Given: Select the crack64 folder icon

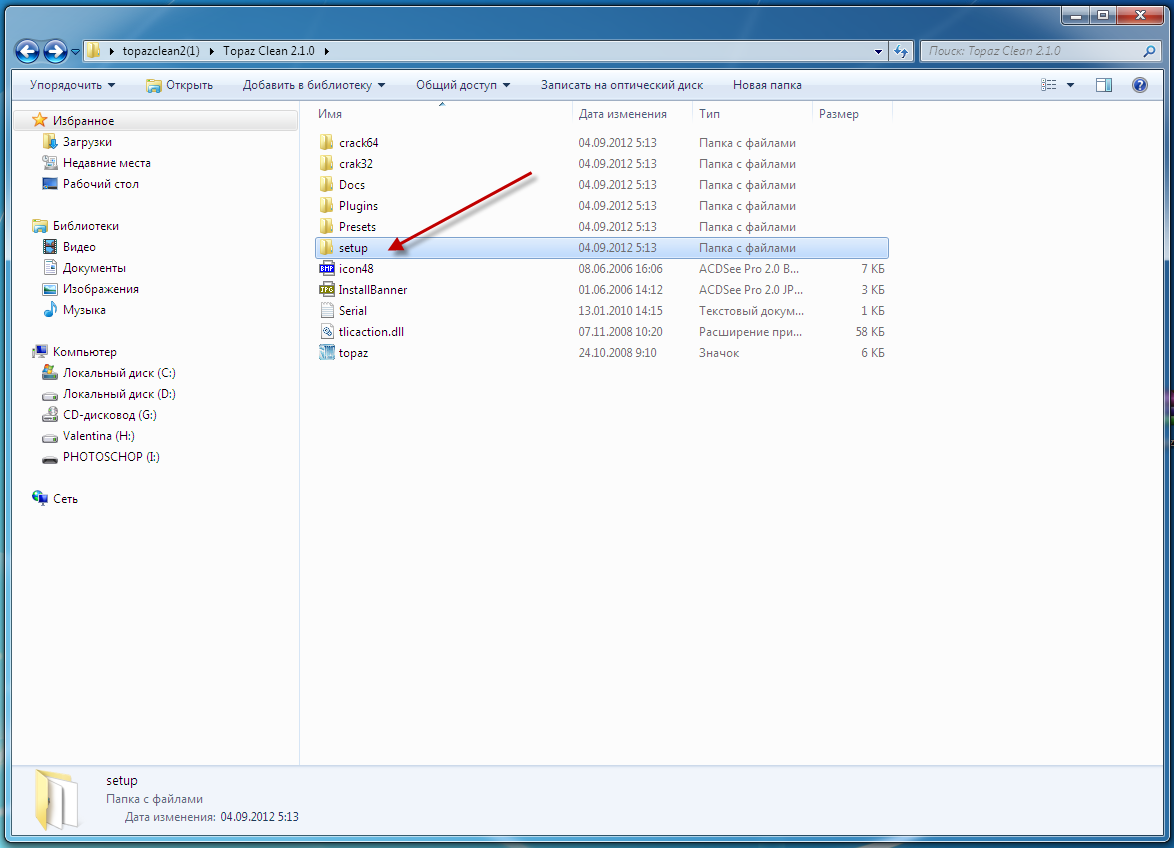Looking at the screenshot, I should click(326, 142).
